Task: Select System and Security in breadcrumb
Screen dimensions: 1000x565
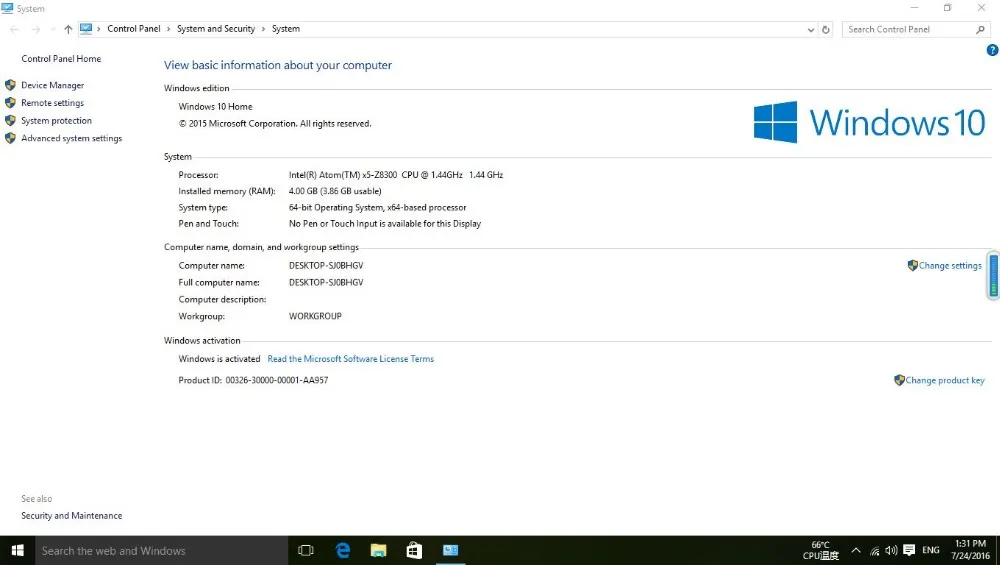Action: coord(216,29)
